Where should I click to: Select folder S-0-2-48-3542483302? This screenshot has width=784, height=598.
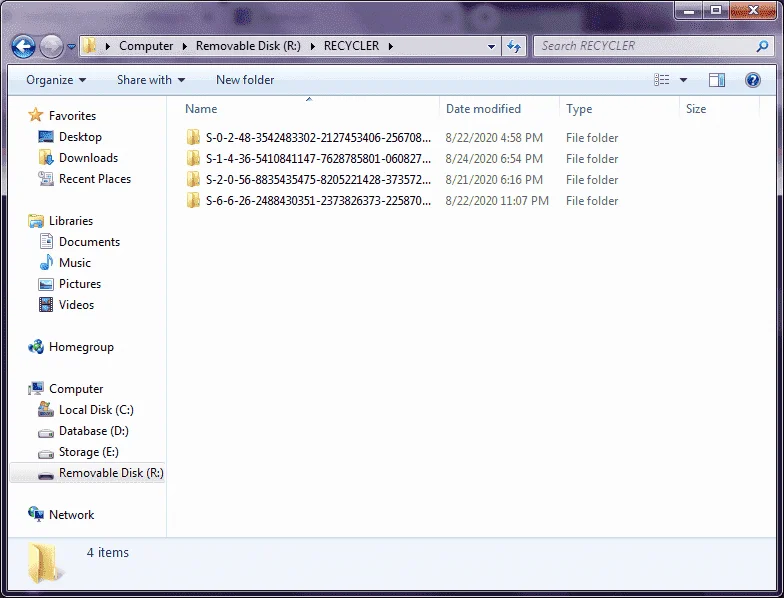pyautogui.click(x=318, y=138)
